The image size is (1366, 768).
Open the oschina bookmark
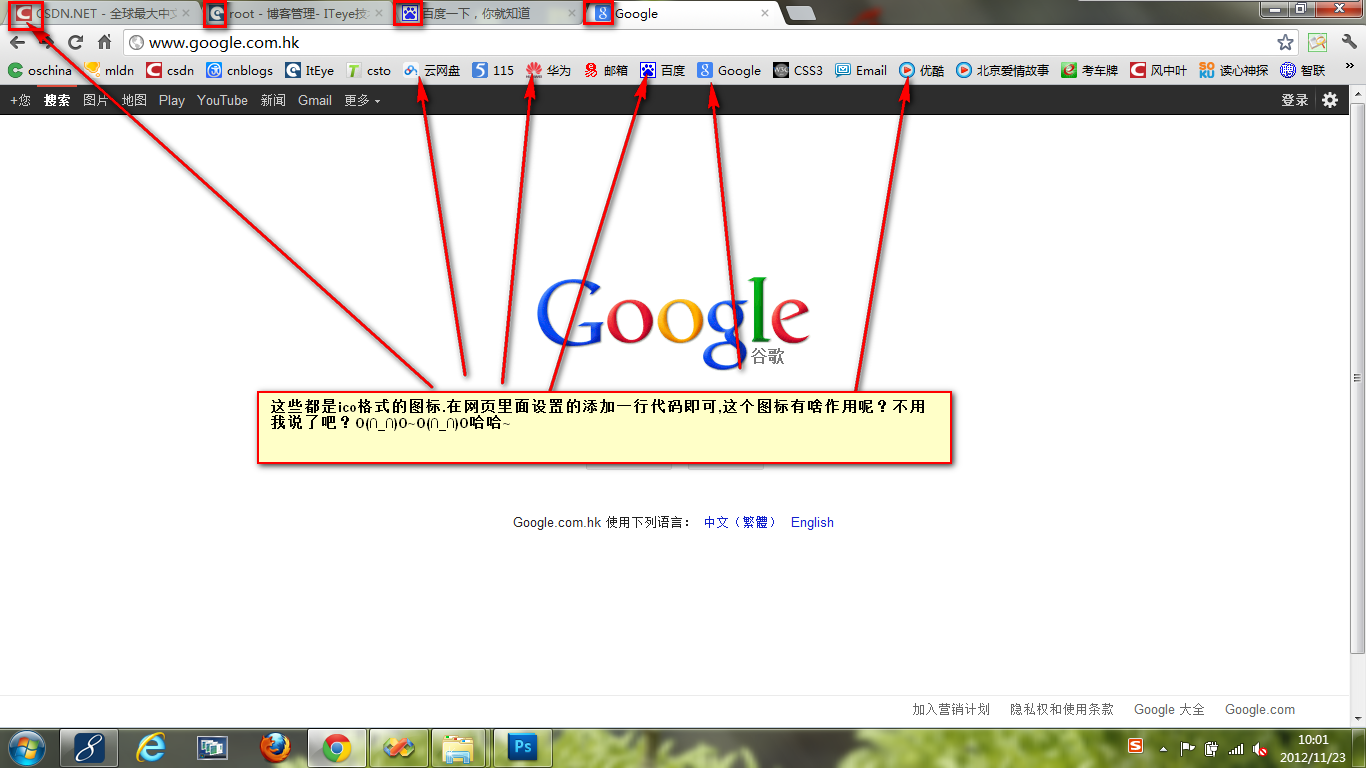coord(40,70)
